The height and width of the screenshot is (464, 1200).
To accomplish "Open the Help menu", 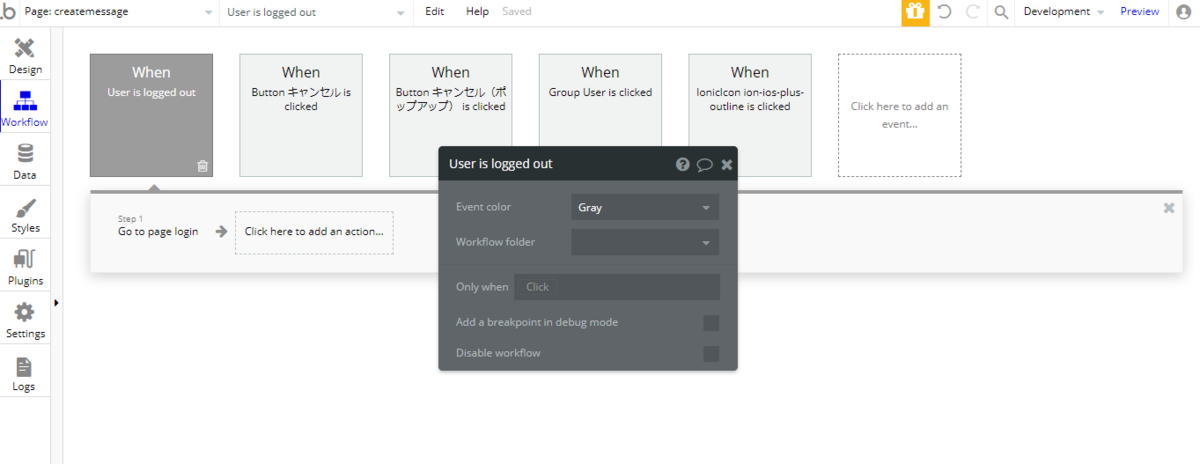I will pos(477,12).
